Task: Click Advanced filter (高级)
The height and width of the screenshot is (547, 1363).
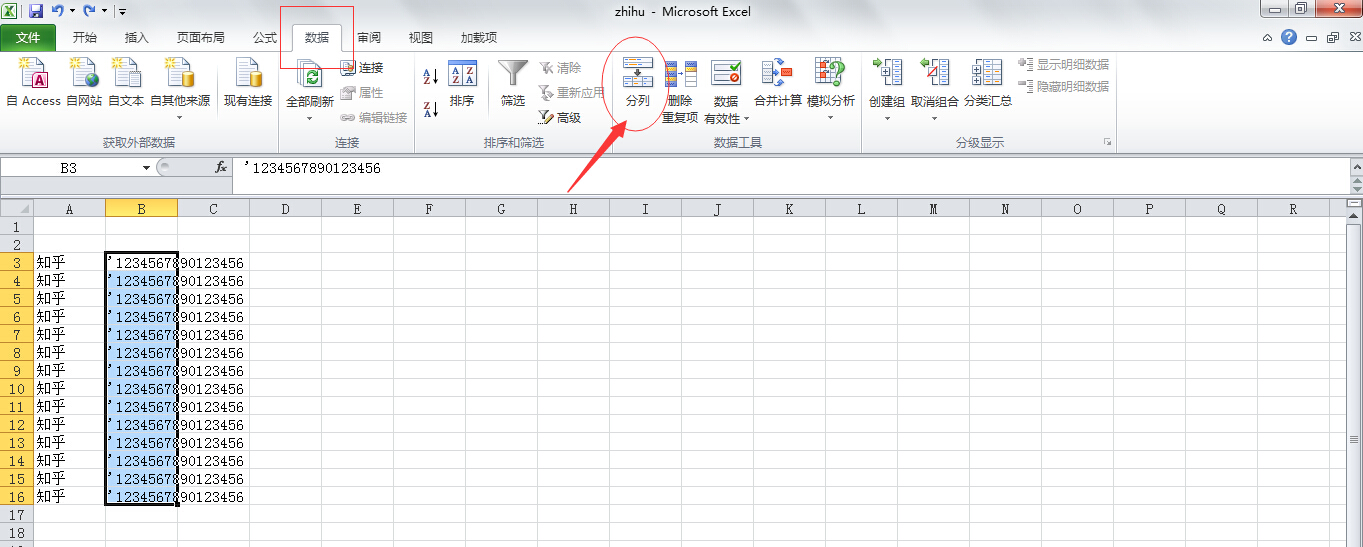Action: [560, 118]
